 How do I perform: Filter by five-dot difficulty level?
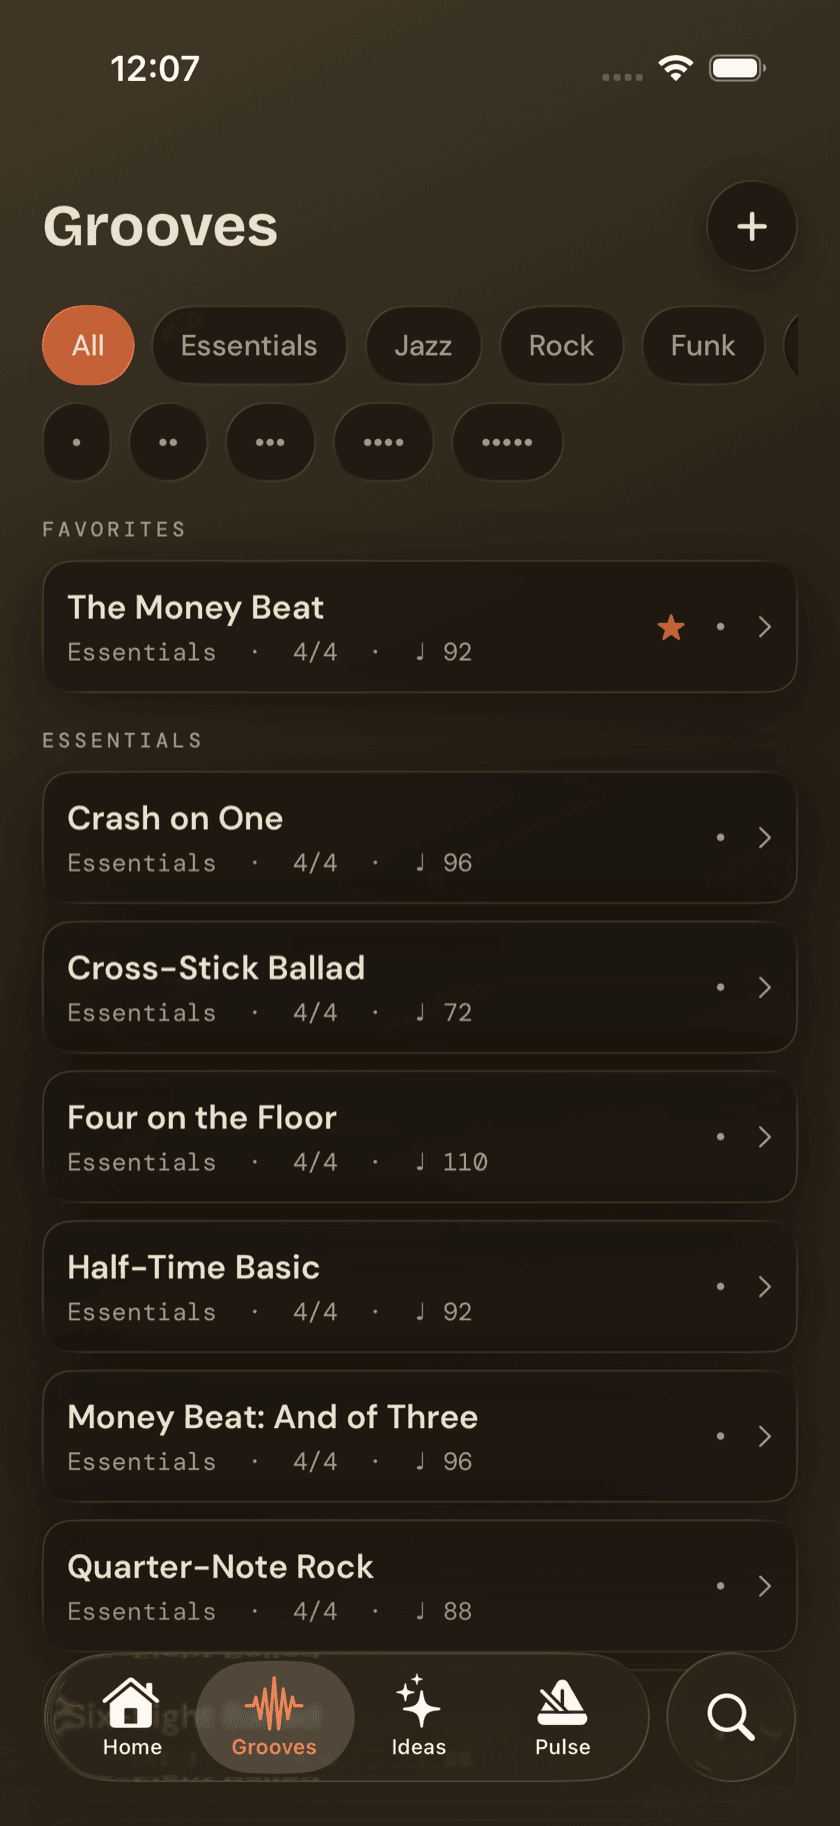[x=507, y=442]
